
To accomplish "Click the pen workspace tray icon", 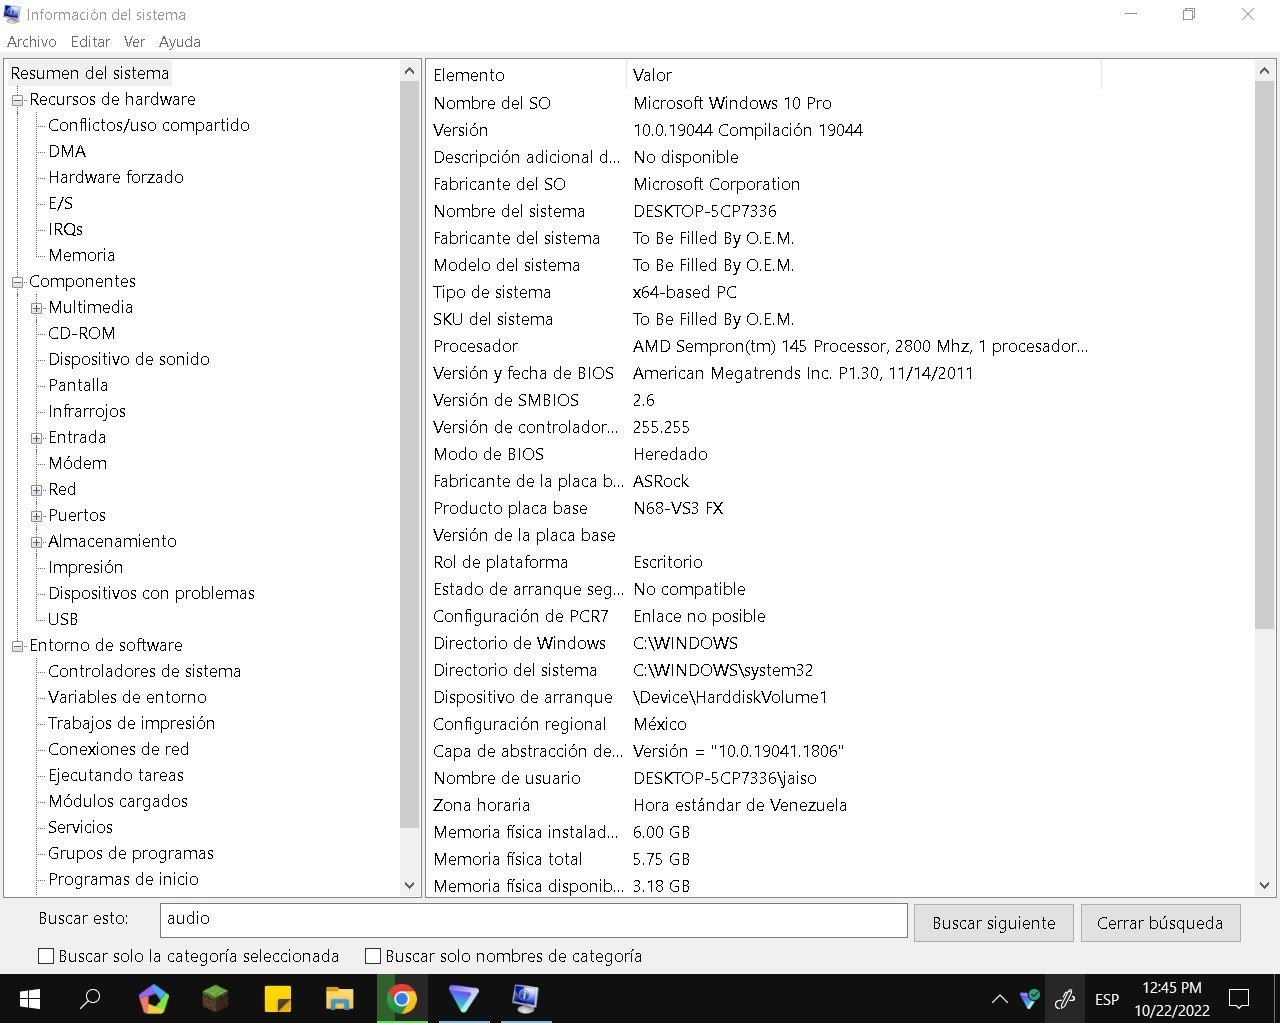I will coord(1065,998).
